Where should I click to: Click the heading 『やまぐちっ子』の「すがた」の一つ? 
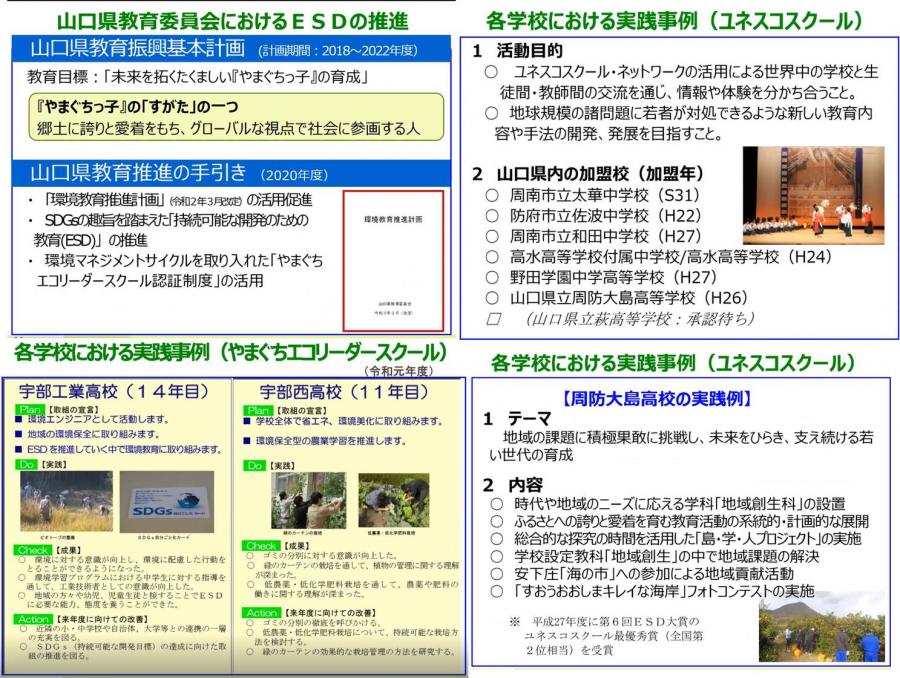[x=137, y=106]
